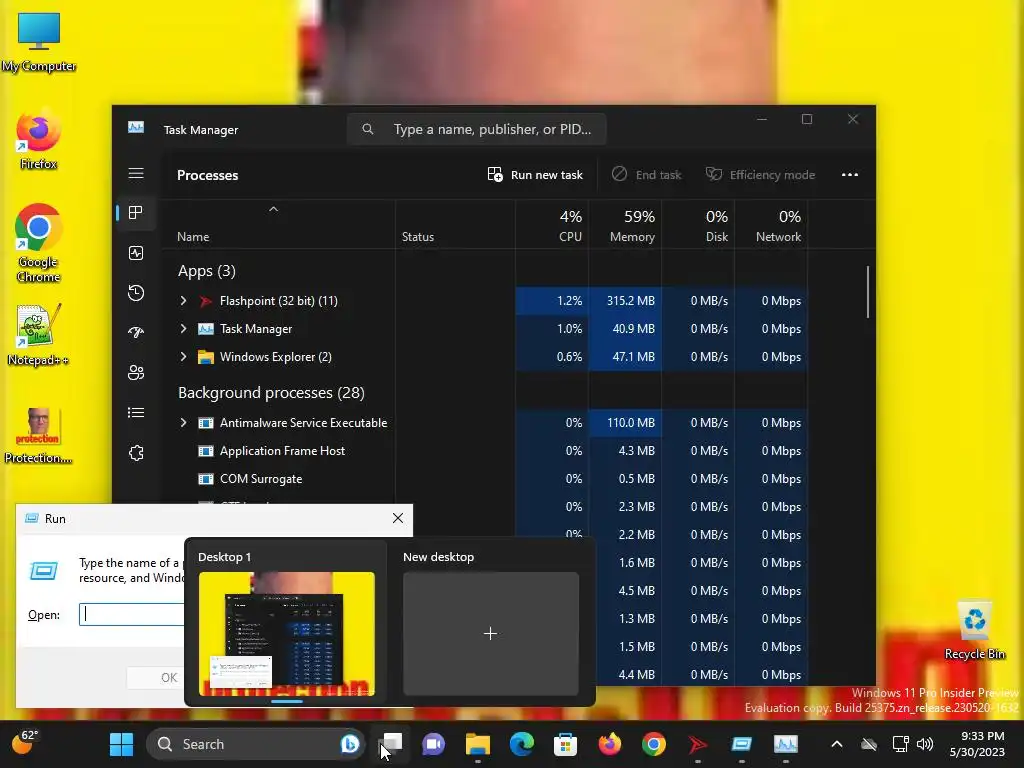Open Details page icon in sidebar
The height and width of the screenshot is (768, 1024).
point(136,412)
